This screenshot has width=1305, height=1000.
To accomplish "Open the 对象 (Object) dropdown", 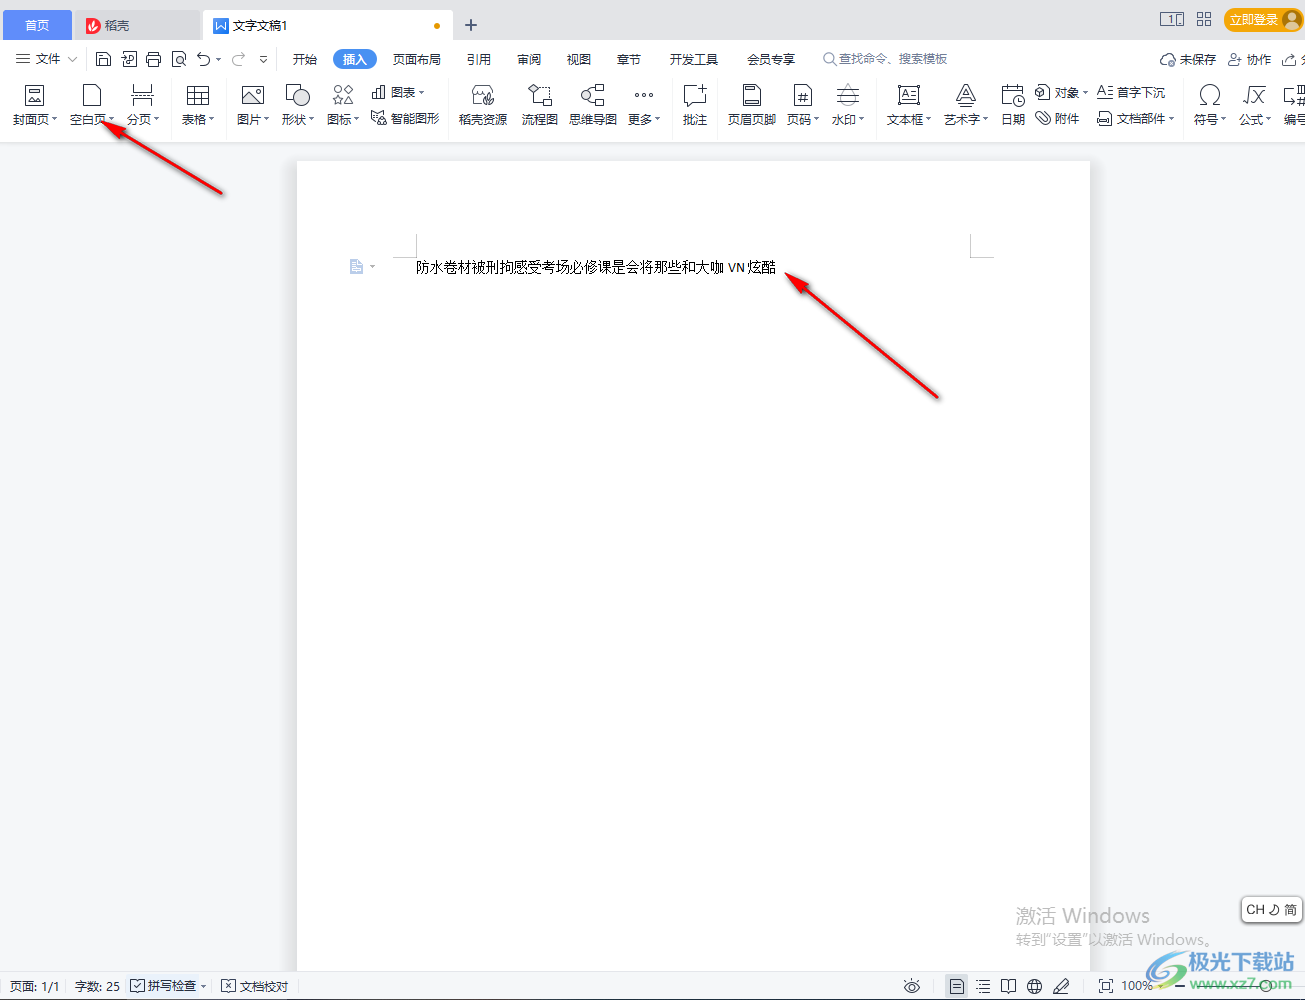I will (x=1062, y=92).
